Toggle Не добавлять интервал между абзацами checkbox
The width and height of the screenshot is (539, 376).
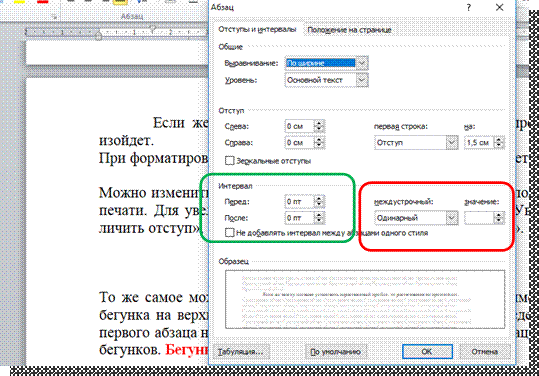[x=229, y=233]
